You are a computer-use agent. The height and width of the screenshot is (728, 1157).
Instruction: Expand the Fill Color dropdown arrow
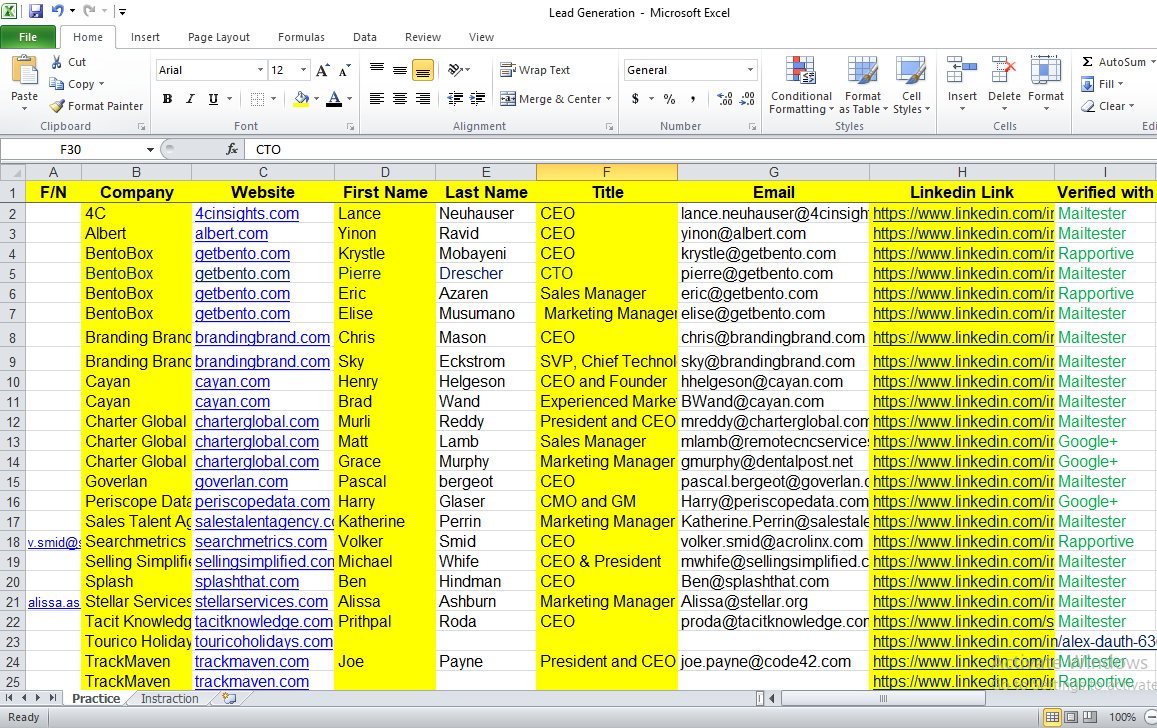pyautogui.click(x=316, y=99)
